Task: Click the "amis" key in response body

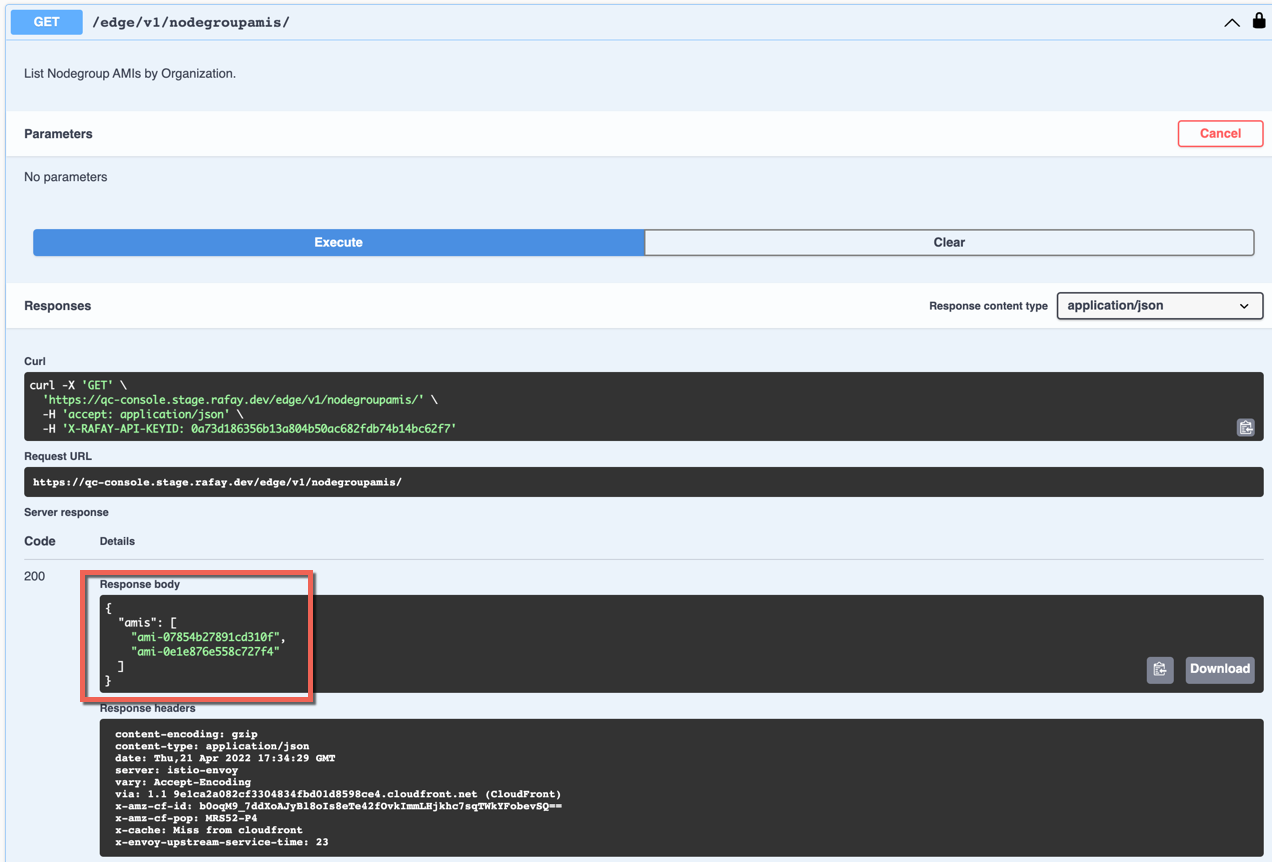Action: click(138, 622)
